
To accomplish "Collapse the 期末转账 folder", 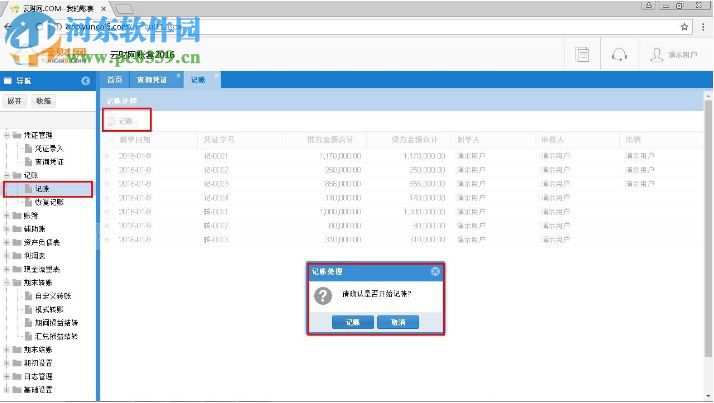I will (7, 282).
